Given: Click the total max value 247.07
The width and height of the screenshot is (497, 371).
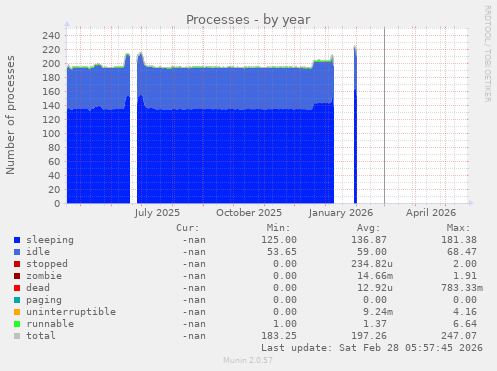Looking at the screenshot, I should click(459, 336).
